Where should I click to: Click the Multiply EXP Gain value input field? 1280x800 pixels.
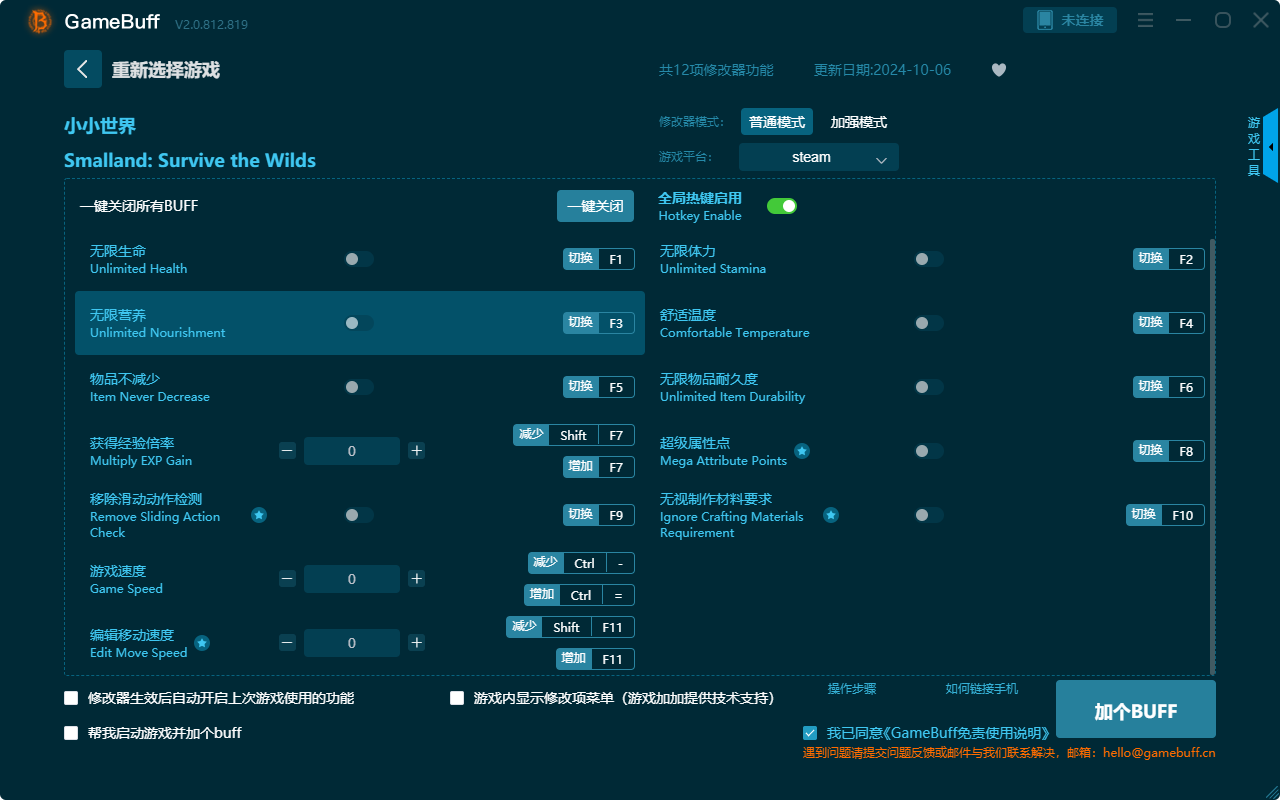click(352, 451)
